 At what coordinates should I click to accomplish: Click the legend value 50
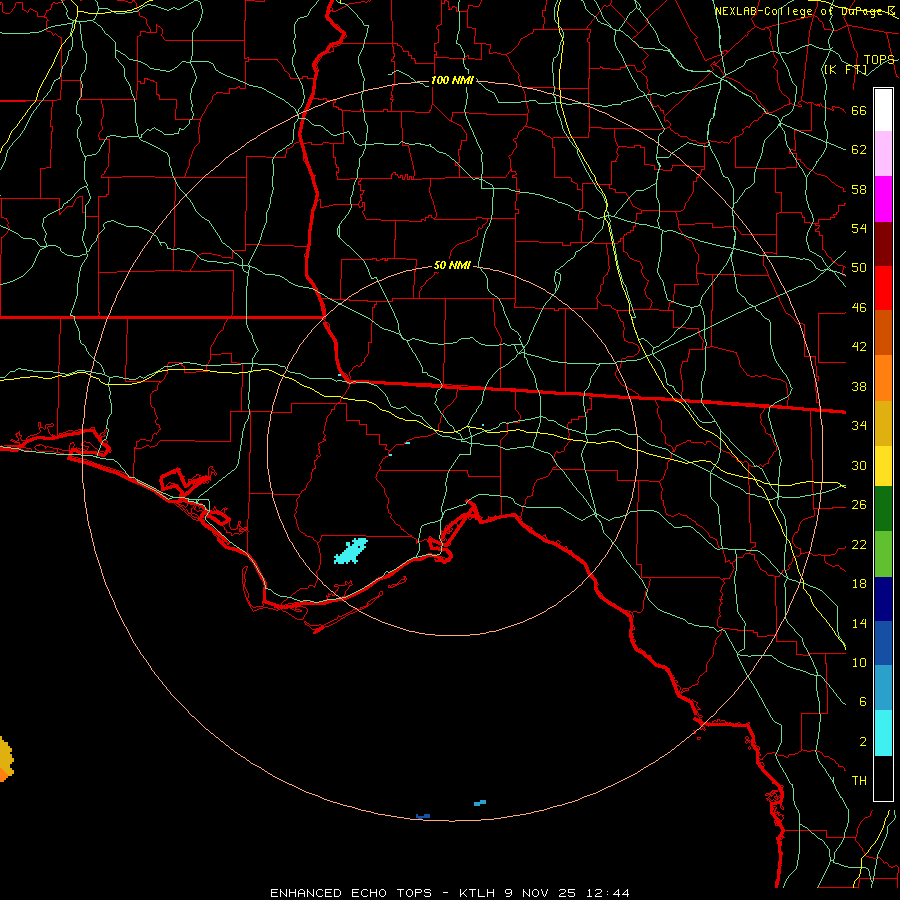(x=859, y=267)
